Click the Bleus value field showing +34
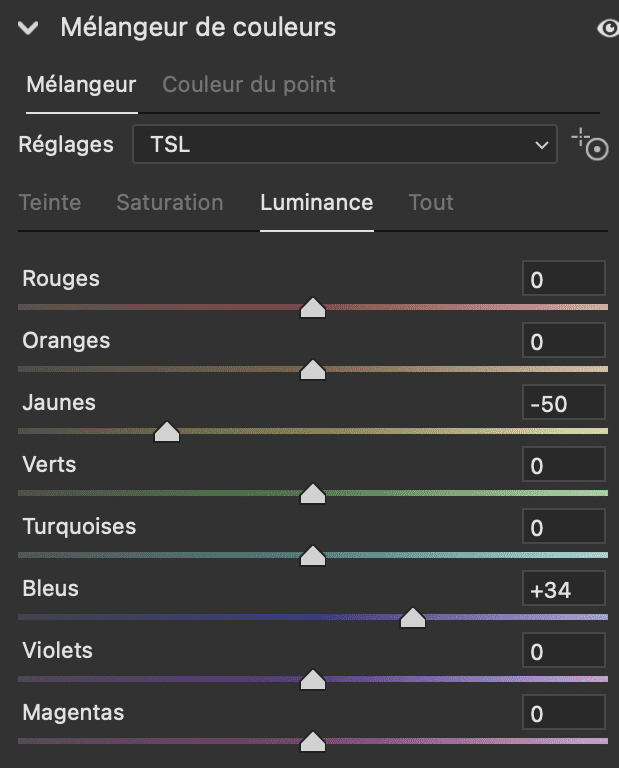Screen dimensions: 619x768 pos(564,590)
